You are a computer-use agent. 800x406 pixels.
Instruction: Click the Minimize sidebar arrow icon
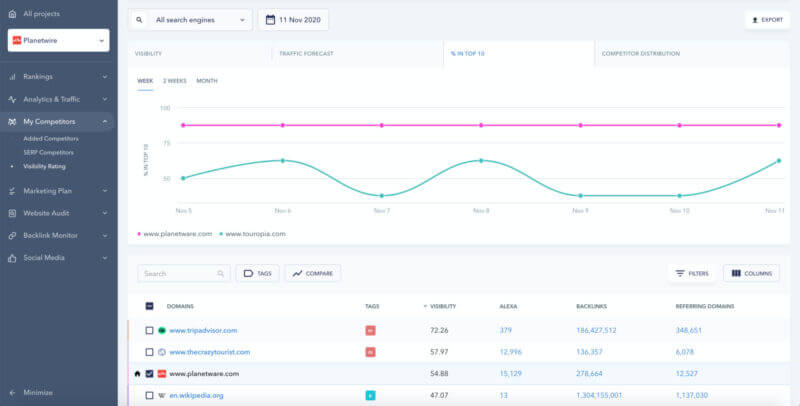coord(12,393)
